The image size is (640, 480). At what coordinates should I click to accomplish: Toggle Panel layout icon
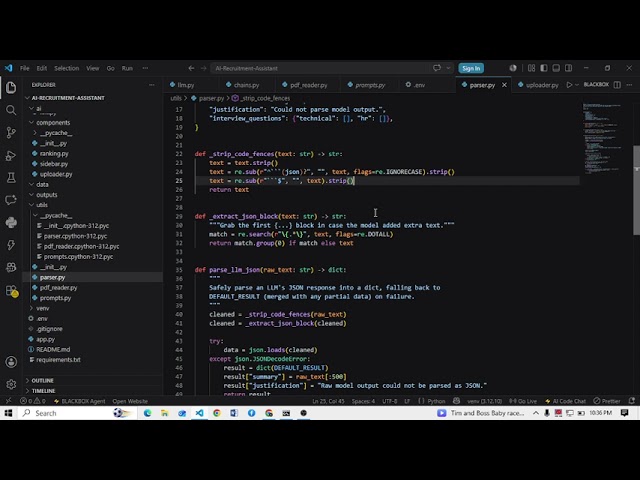click(556, 68)
